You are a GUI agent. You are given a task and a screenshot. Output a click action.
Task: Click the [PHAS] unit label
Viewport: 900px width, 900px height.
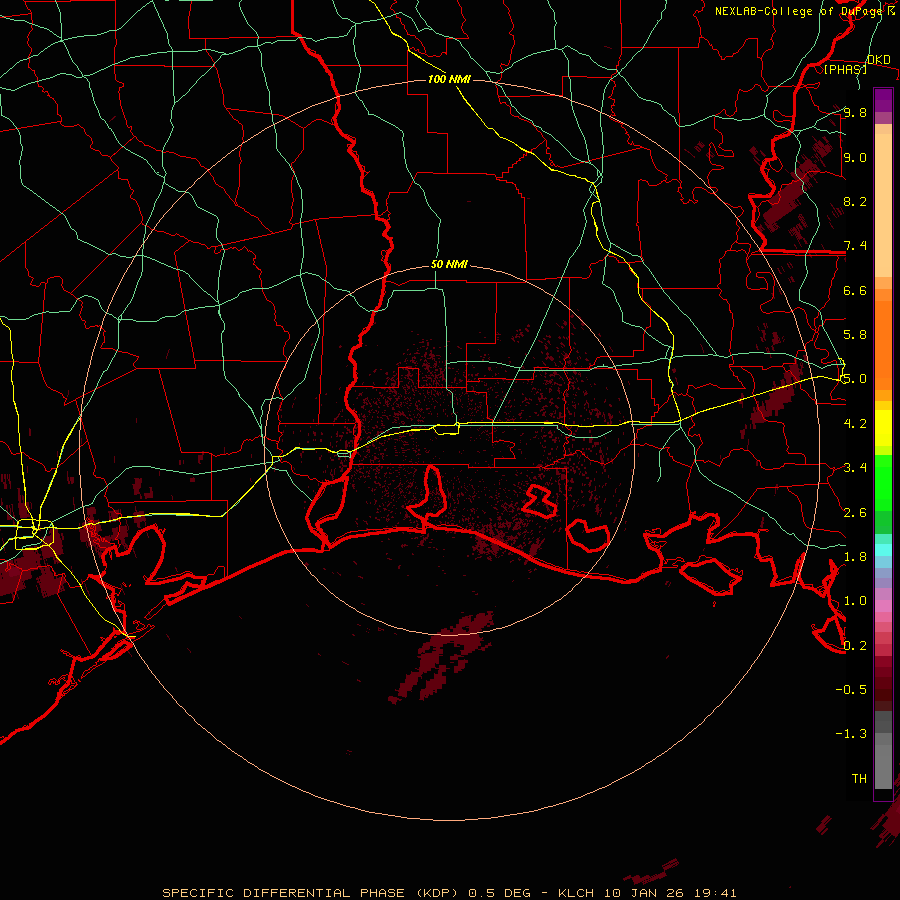pyautogui.click(x=845, y=69)
